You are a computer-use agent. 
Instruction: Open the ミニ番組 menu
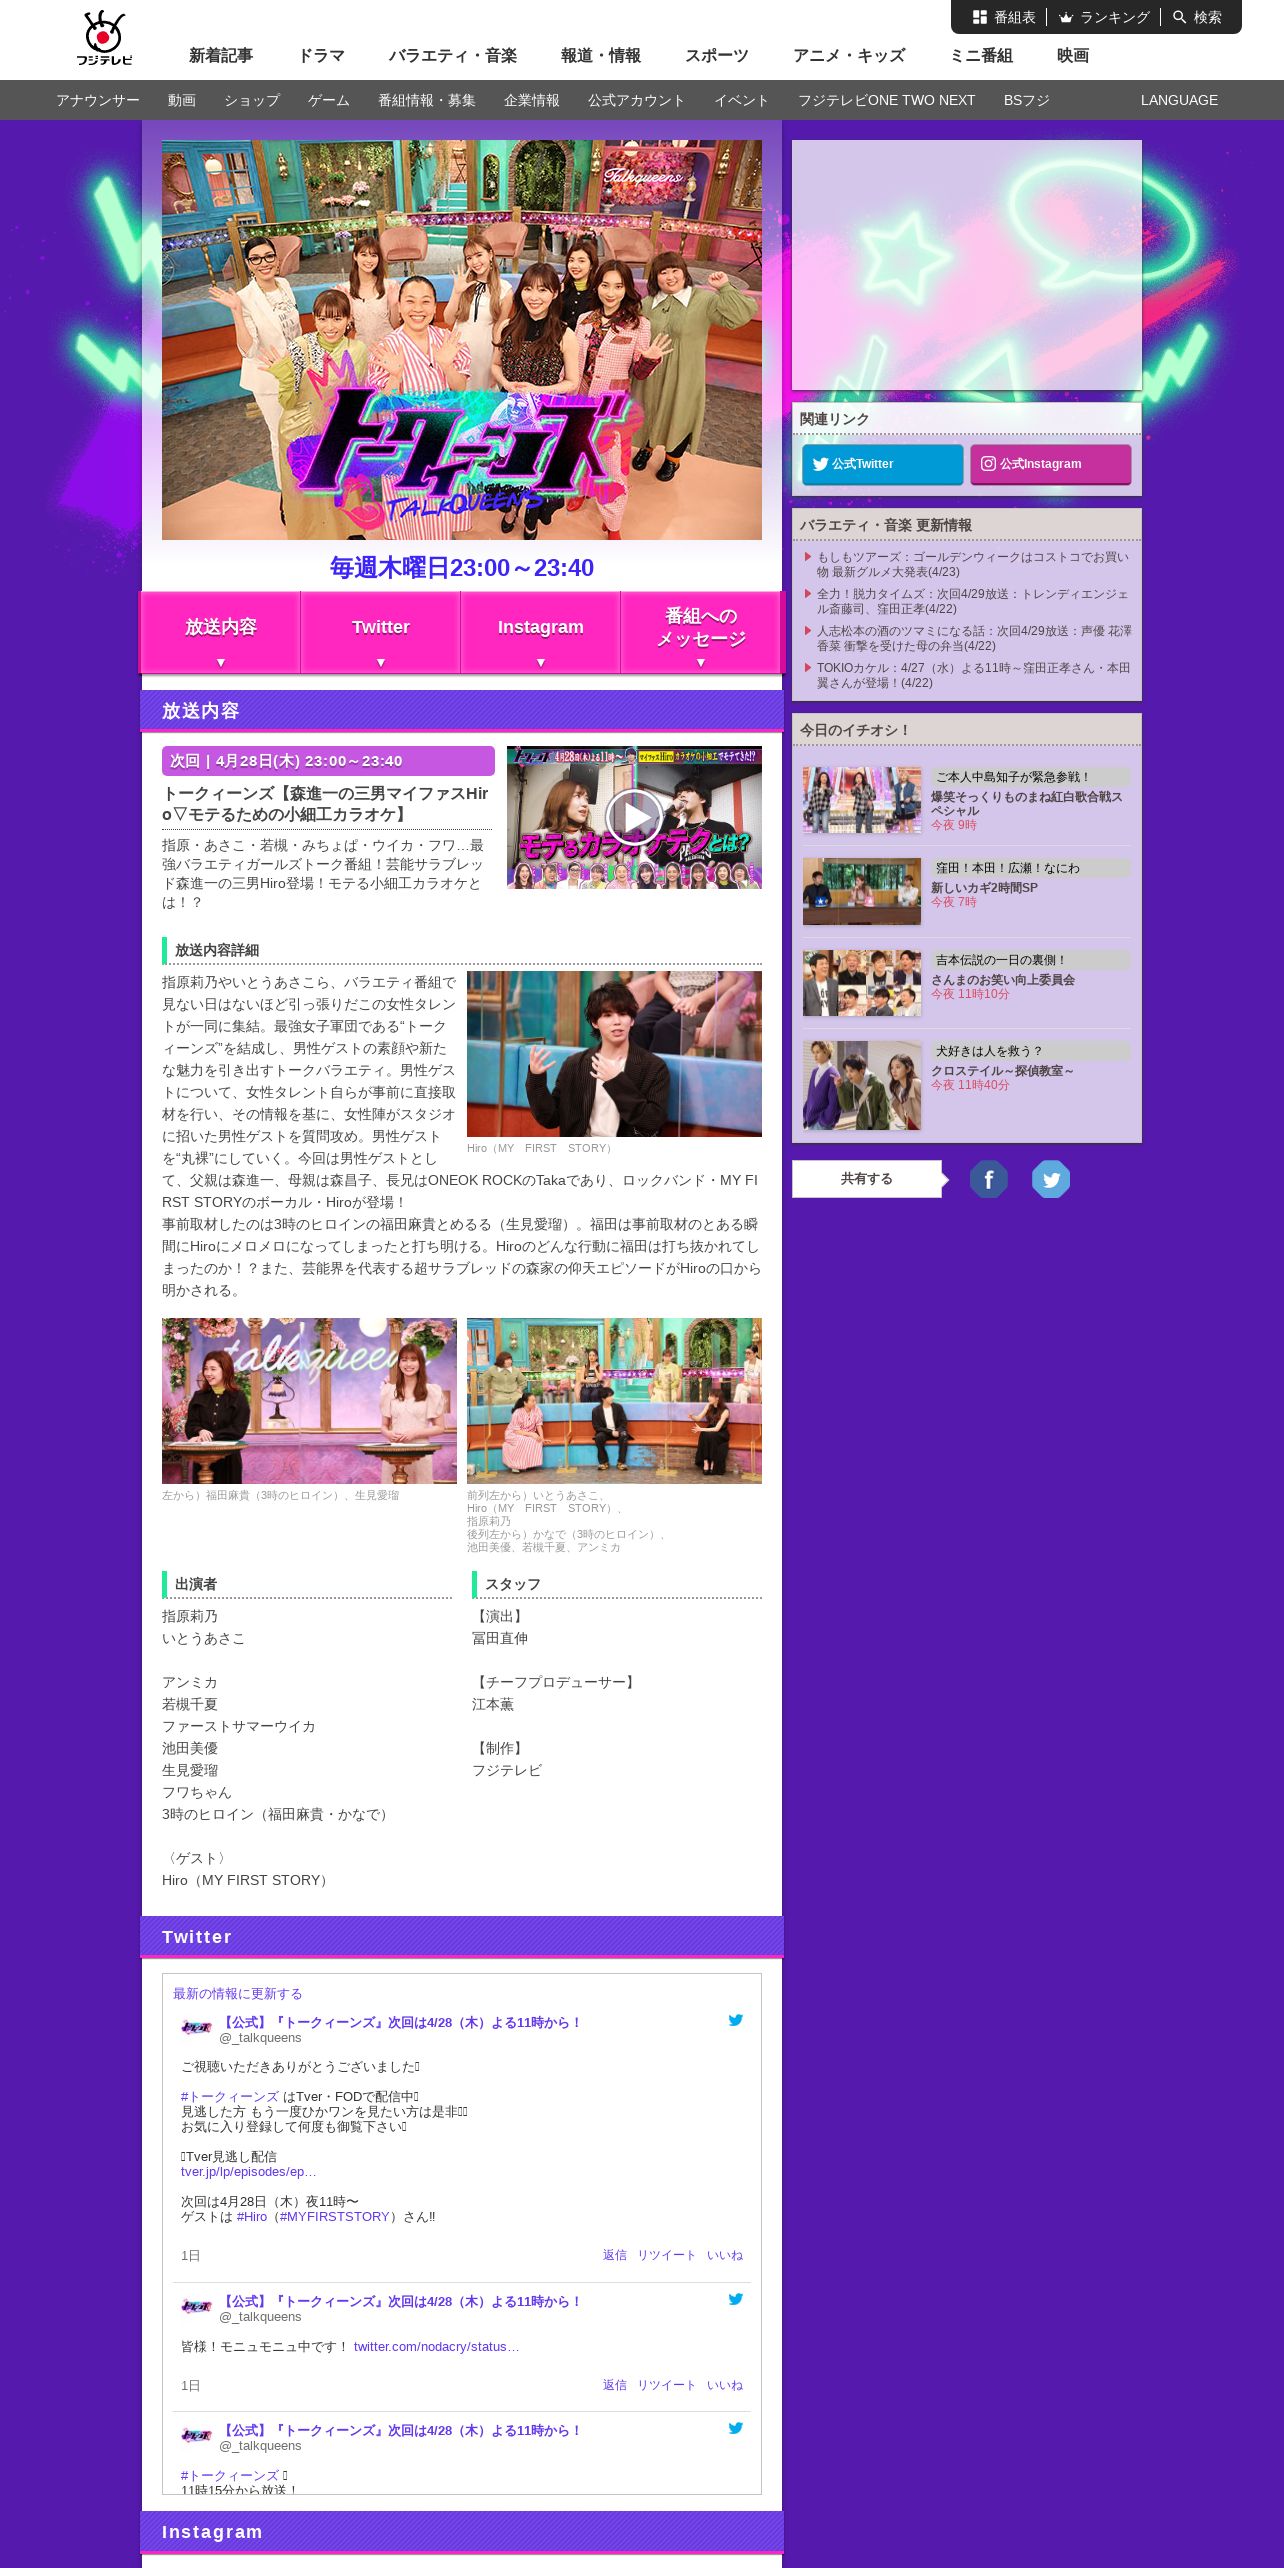(x=981, y=56)
